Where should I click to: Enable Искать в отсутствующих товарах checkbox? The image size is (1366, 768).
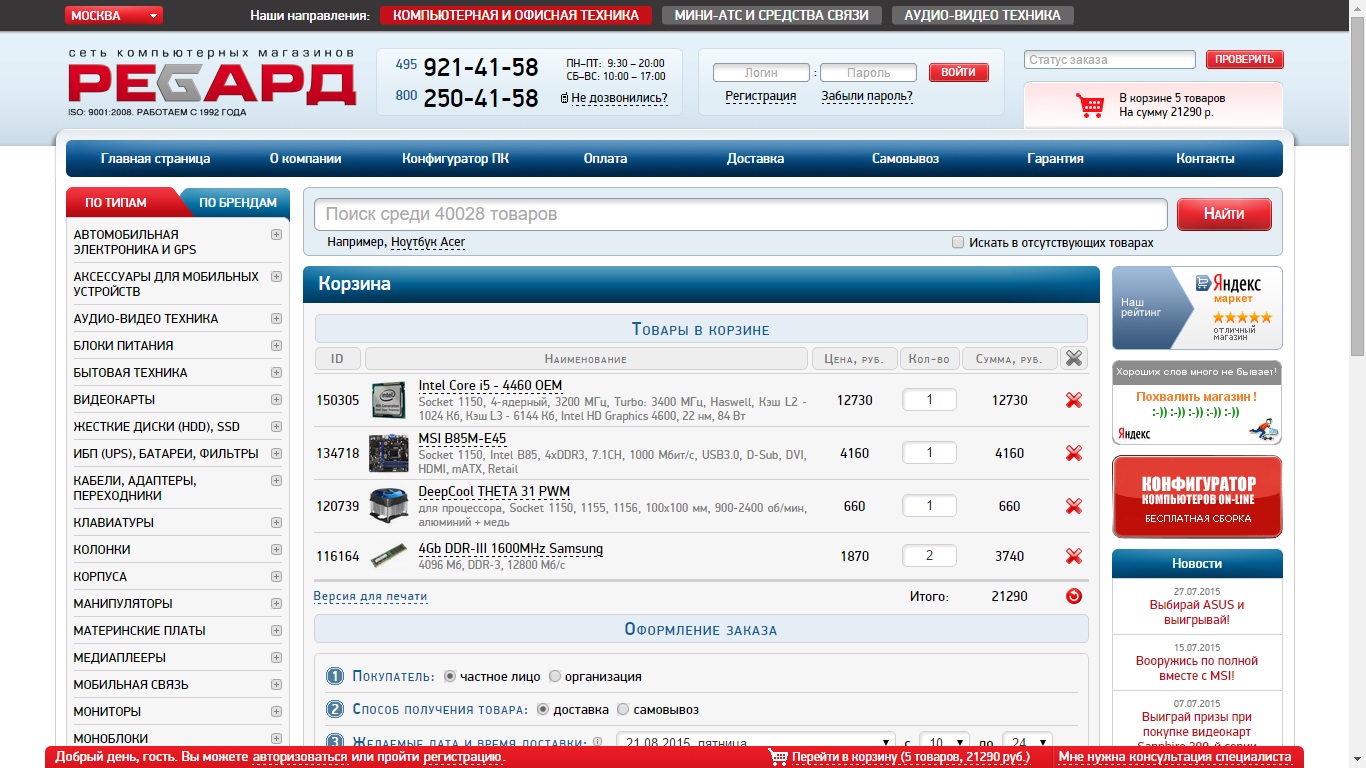pos(958,243)
